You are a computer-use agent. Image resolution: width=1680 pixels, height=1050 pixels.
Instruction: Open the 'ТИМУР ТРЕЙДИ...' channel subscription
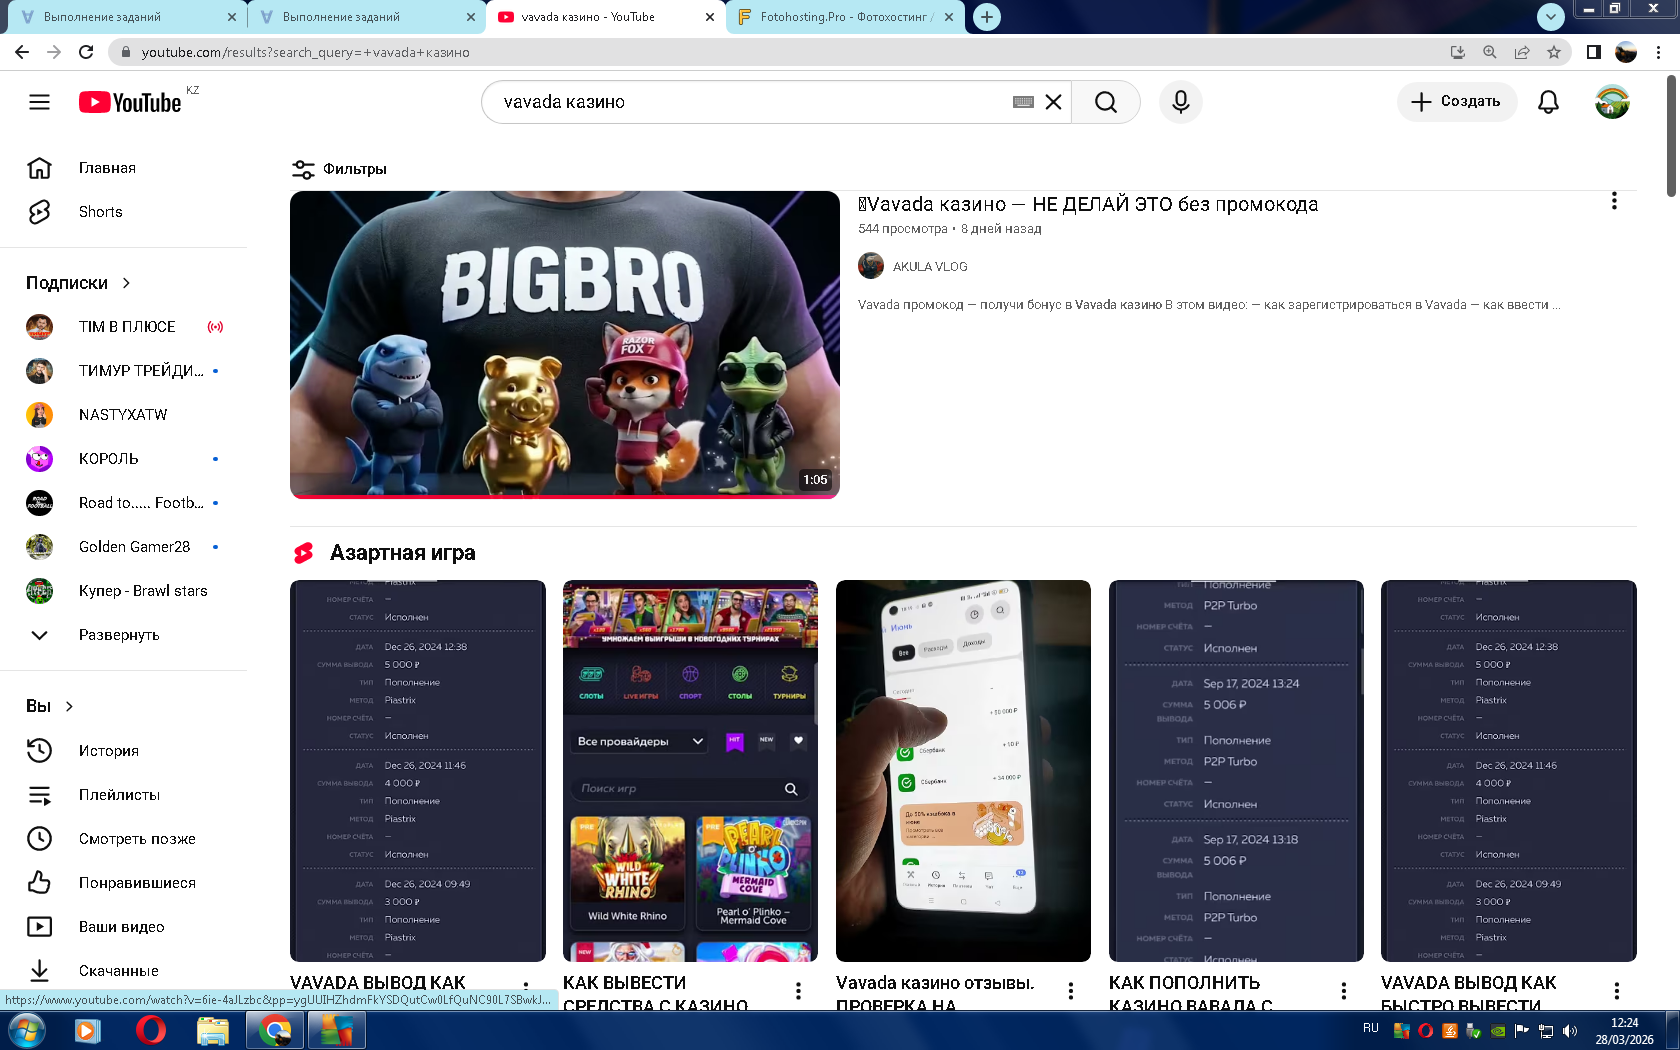124,371
